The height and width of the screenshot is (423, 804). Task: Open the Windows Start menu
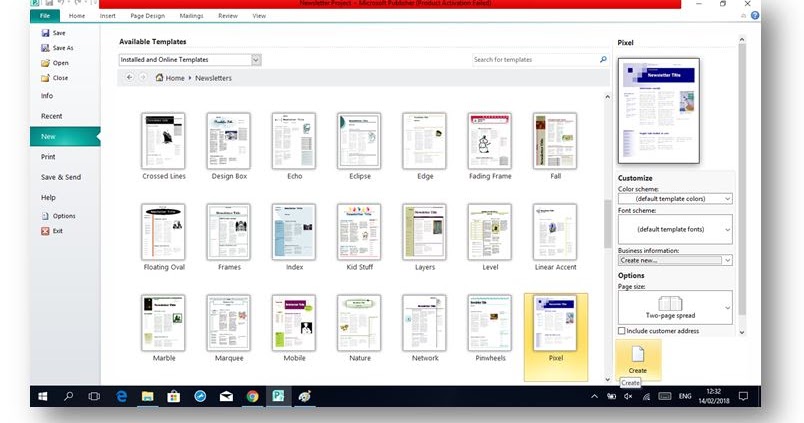(x=43, y=396)
